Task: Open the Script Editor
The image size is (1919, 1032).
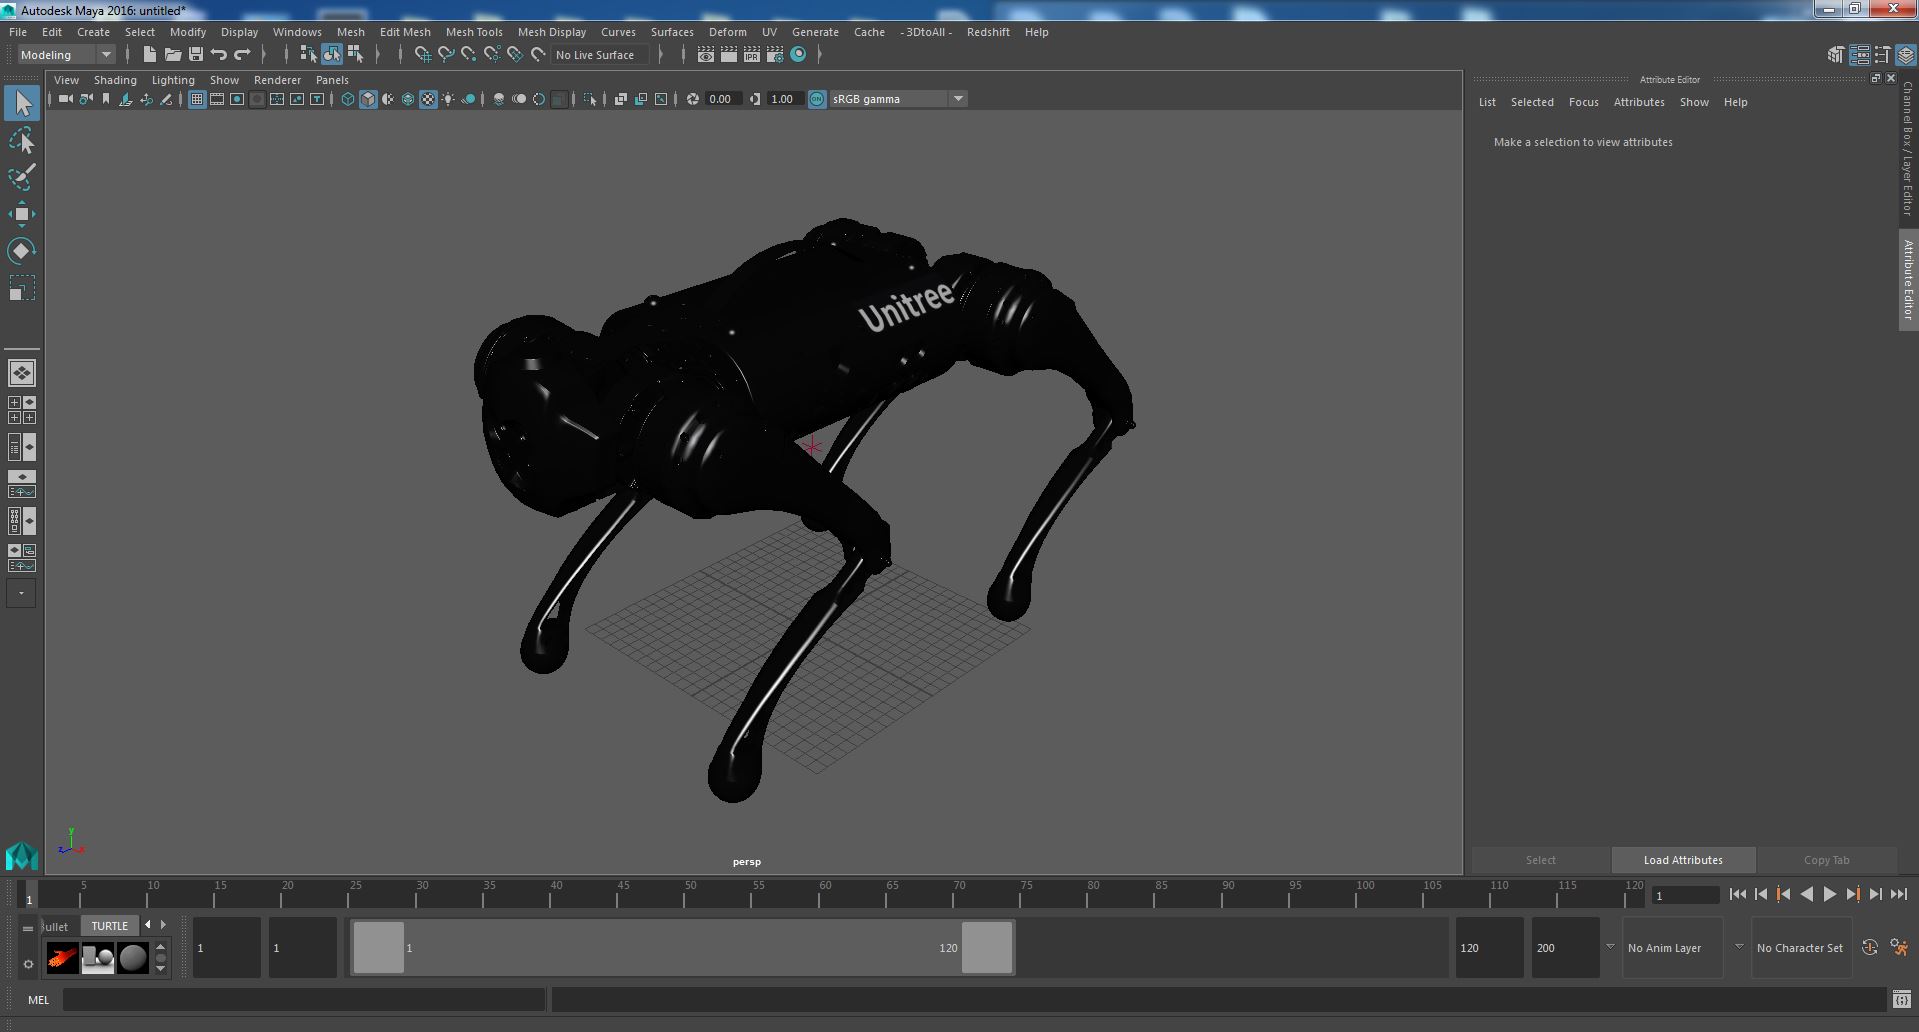Action: coord(1901,999)
